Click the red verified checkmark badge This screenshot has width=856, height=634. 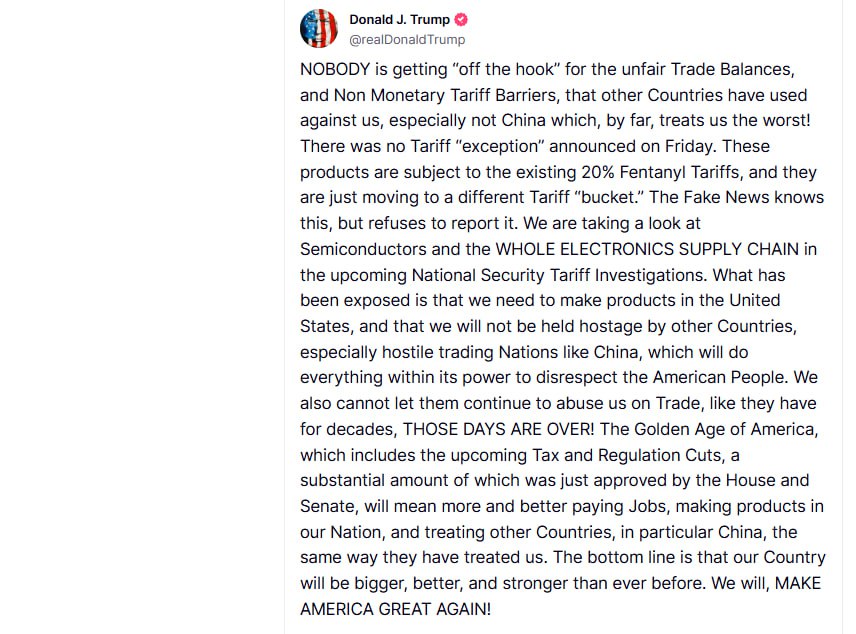coord(461,20)
